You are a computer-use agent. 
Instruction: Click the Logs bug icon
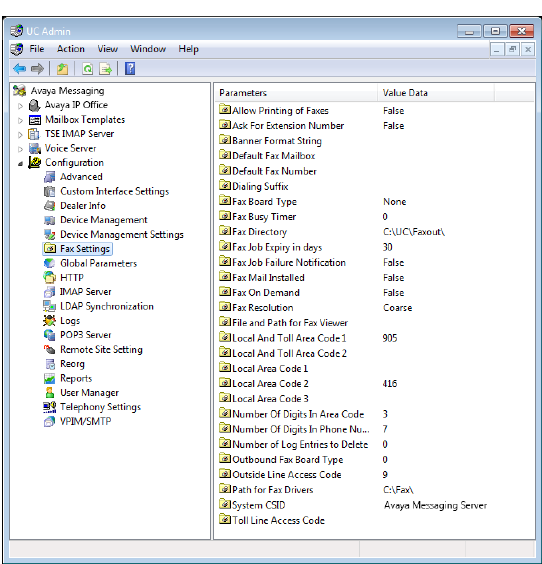[49, 320]
